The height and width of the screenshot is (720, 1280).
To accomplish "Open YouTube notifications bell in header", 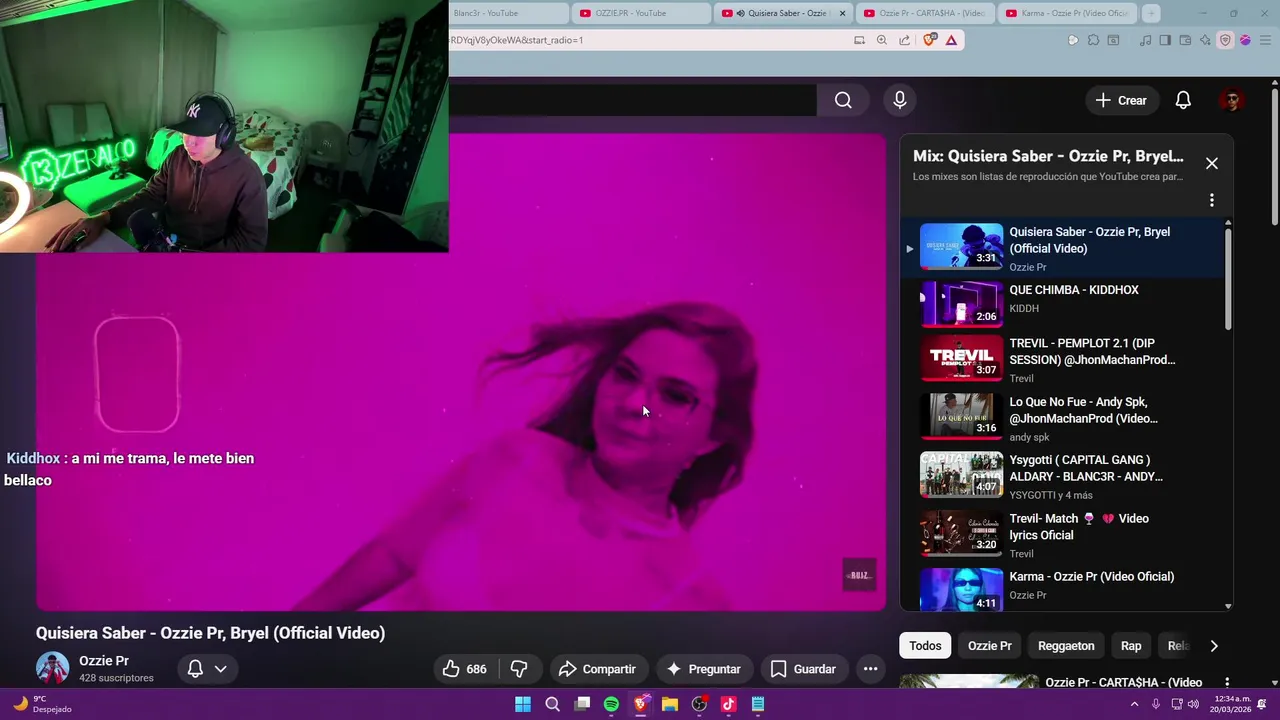I will point(1183,100).
